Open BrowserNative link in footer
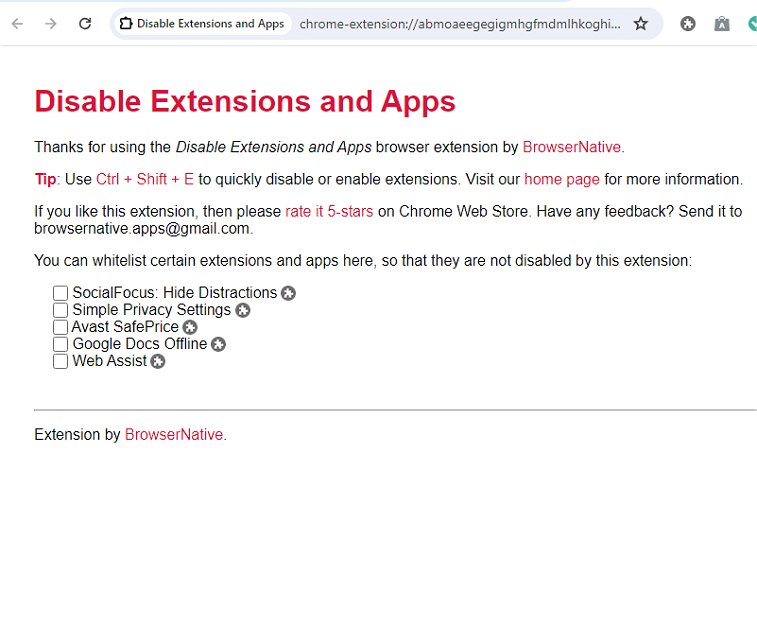This screenshot has width=757, height=627. (174, 434)
